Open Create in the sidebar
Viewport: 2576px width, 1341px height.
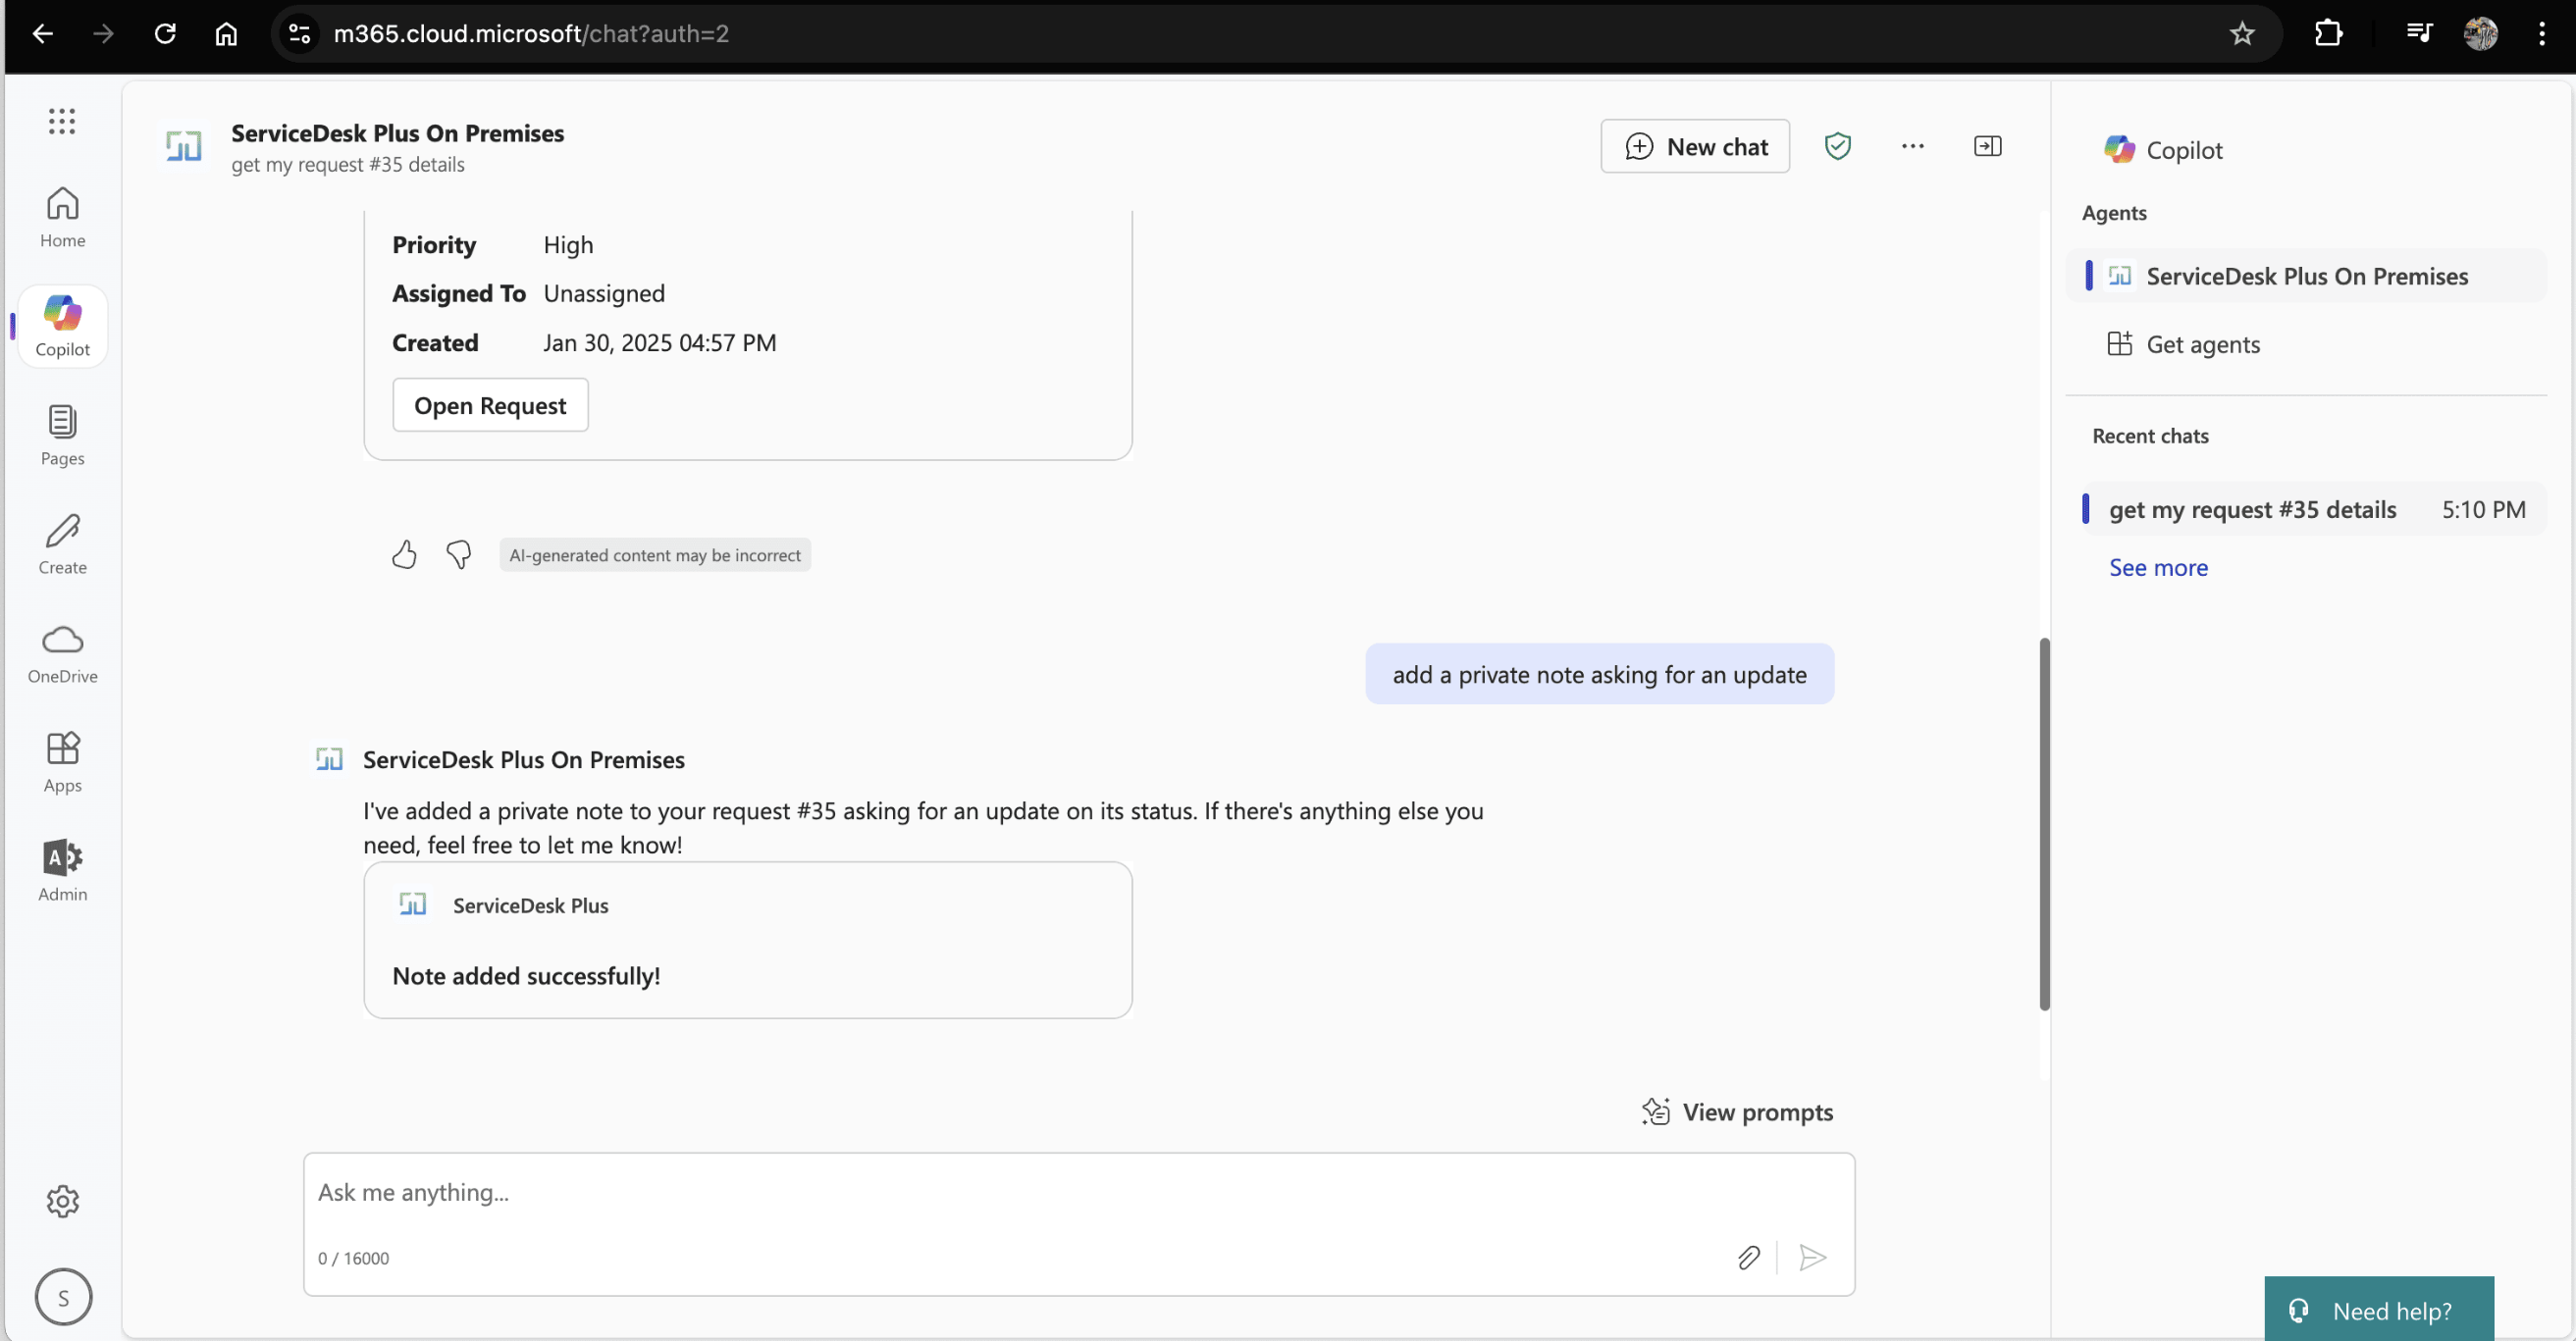point(62,544)
